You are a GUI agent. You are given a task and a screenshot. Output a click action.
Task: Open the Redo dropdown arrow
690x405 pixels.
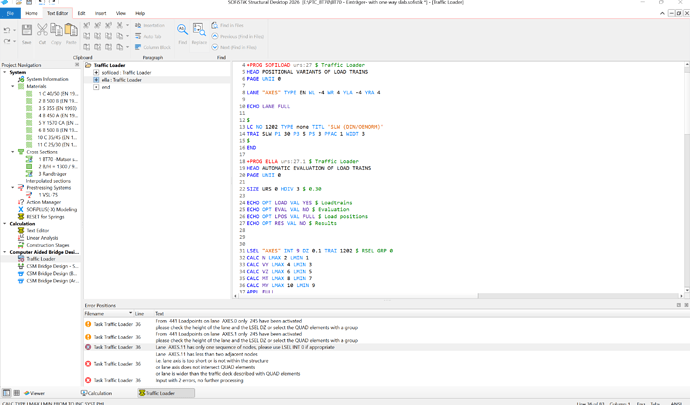[x=14, y=41]
